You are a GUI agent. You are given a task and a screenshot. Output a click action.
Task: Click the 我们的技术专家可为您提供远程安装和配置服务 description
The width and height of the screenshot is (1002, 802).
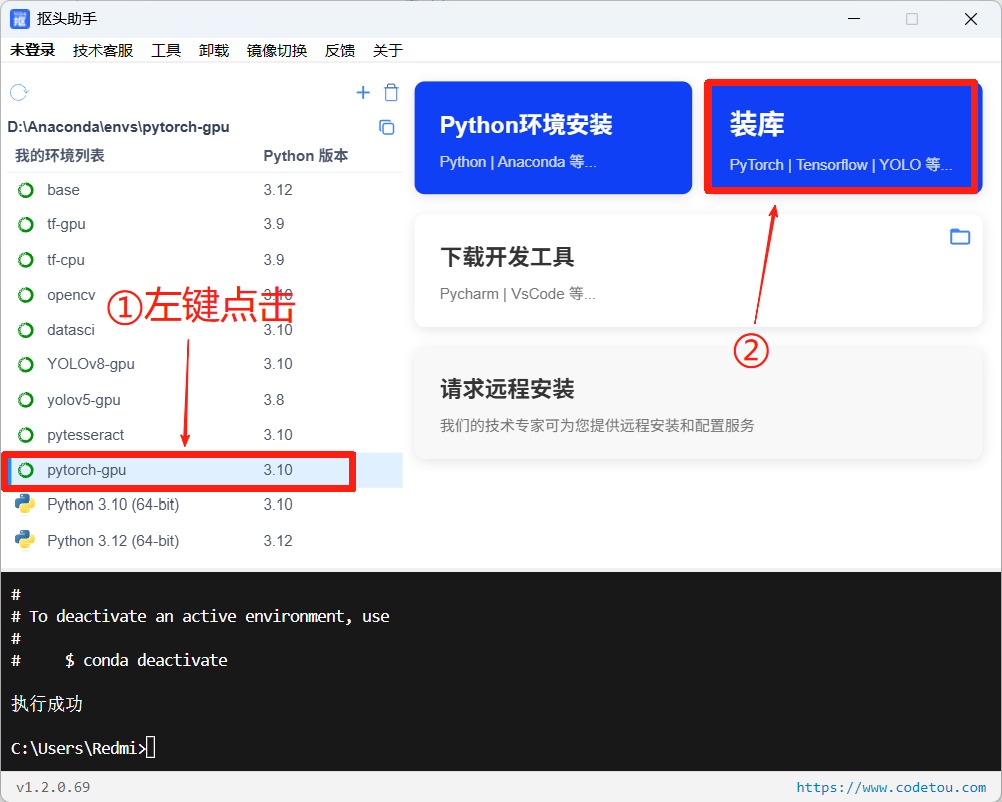point(597,426)
